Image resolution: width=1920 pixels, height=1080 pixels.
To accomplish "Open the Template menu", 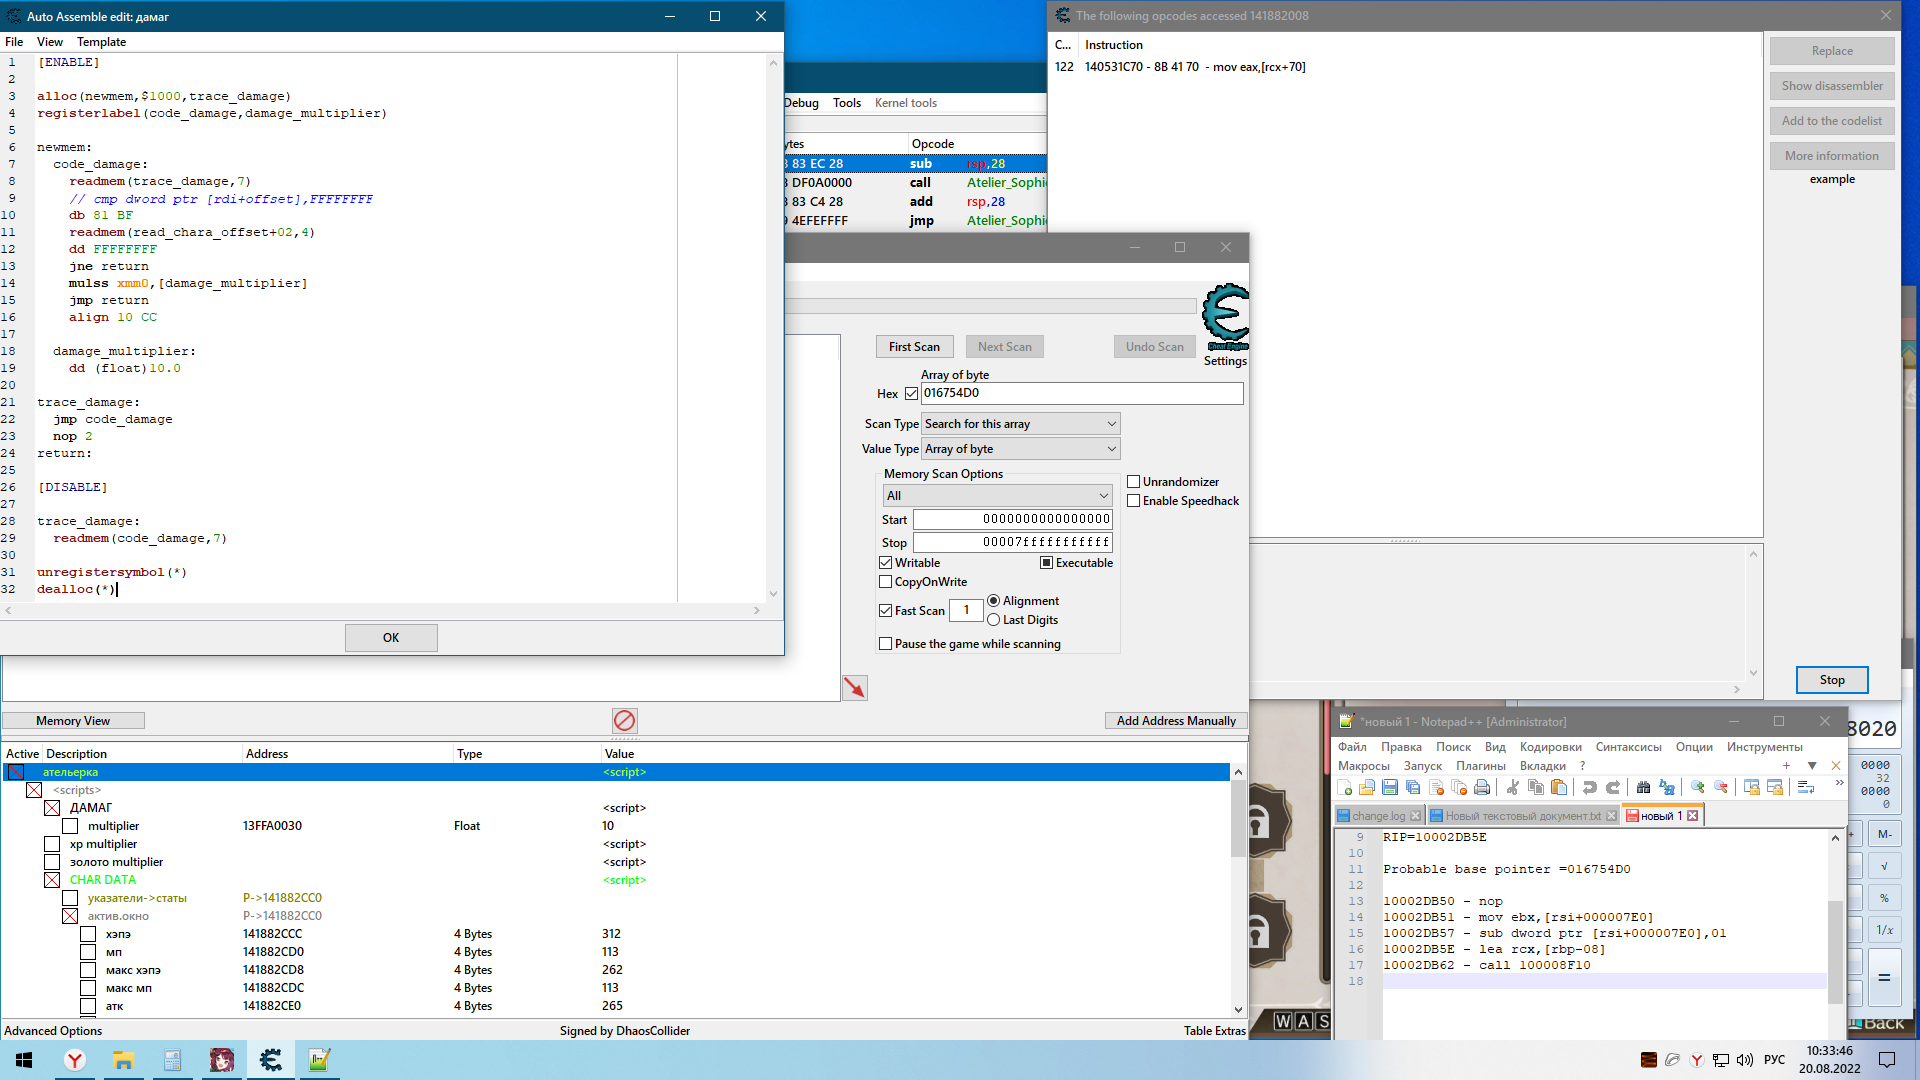I will tap(101, 42).
